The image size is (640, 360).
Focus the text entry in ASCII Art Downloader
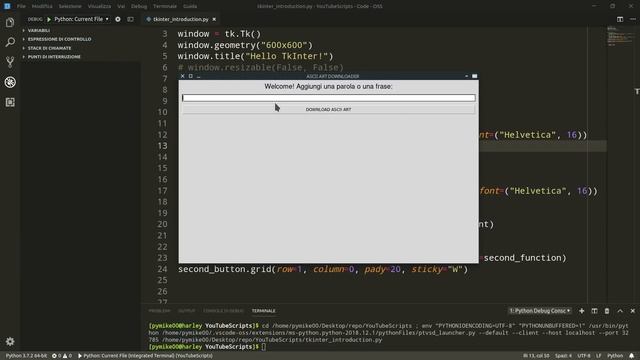[329, 98]
